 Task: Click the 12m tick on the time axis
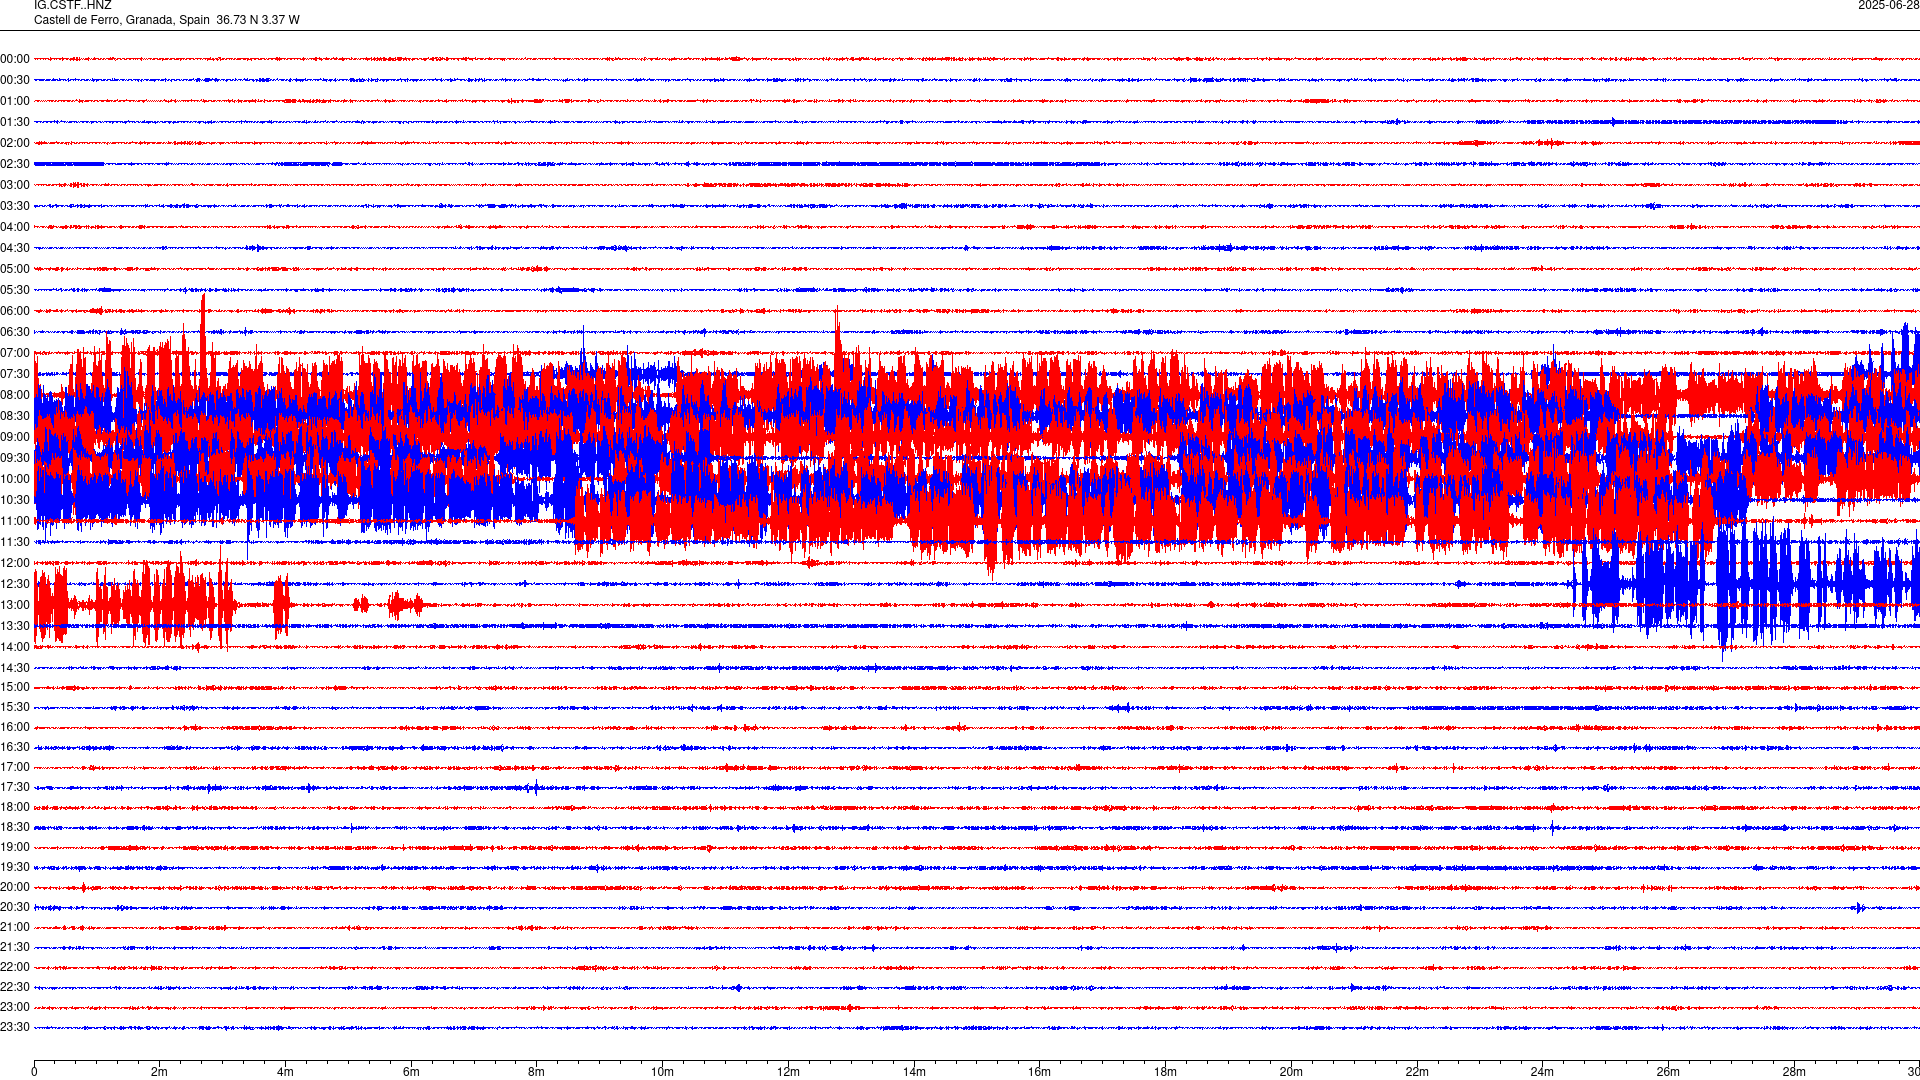coord(788,1072)
